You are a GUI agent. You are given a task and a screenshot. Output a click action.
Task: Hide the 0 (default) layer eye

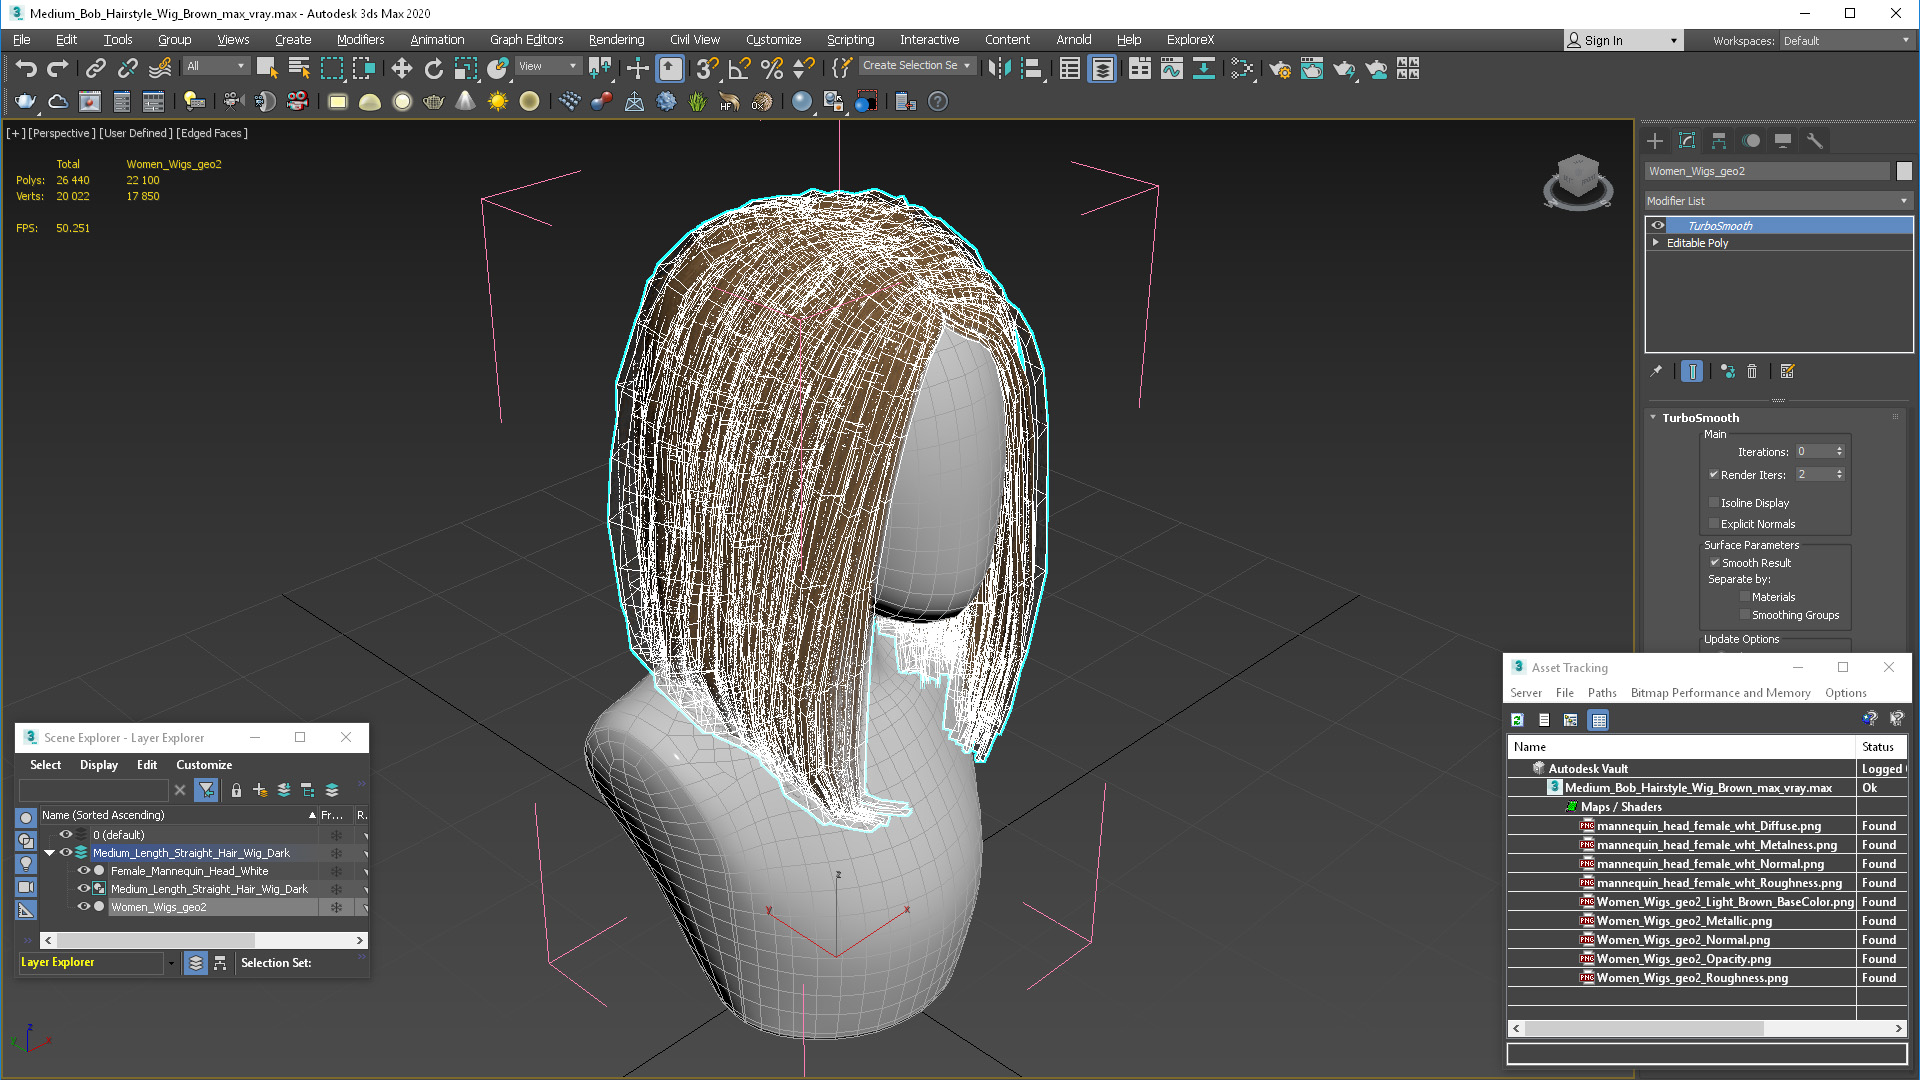tap(66, 834)
